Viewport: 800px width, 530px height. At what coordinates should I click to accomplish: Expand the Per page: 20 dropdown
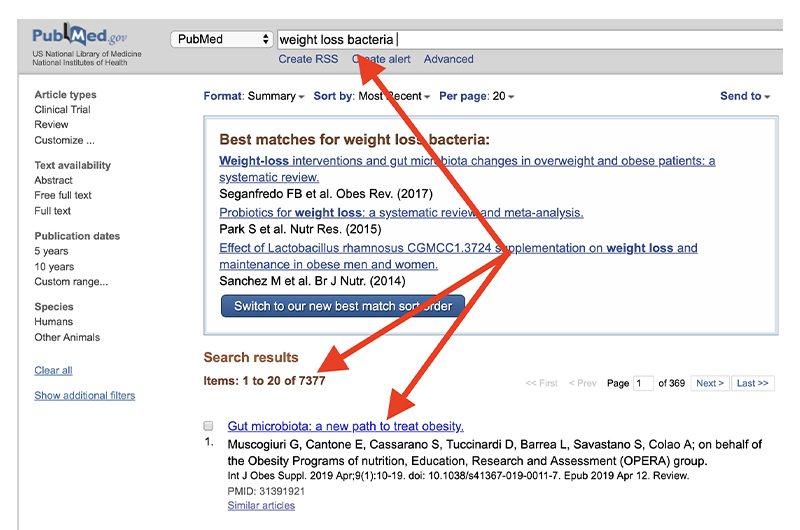pyautogui.click(x=476, y=97)
